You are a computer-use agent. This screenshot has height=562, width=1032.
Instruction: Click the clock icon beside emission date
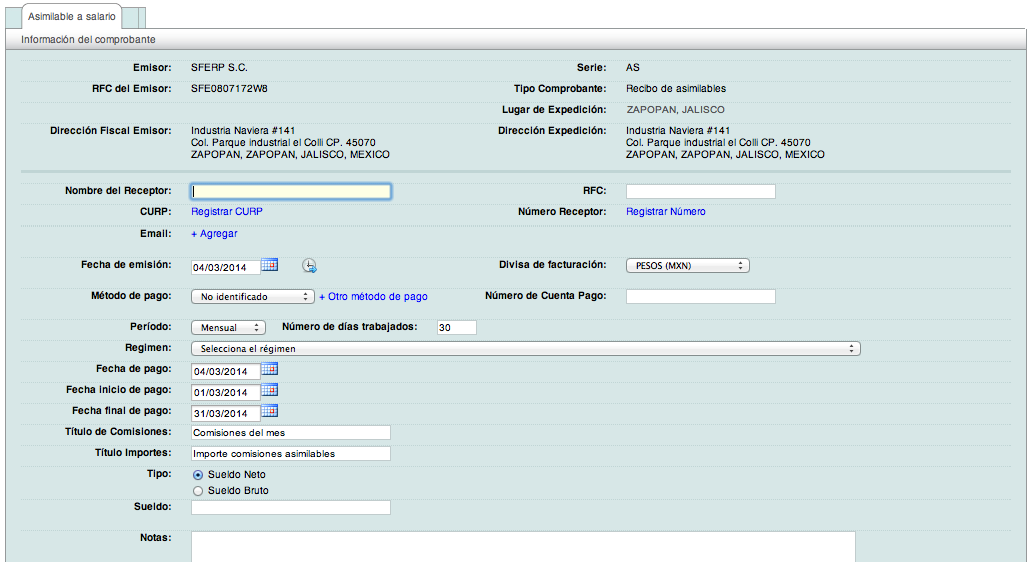[x=310, y=266]
